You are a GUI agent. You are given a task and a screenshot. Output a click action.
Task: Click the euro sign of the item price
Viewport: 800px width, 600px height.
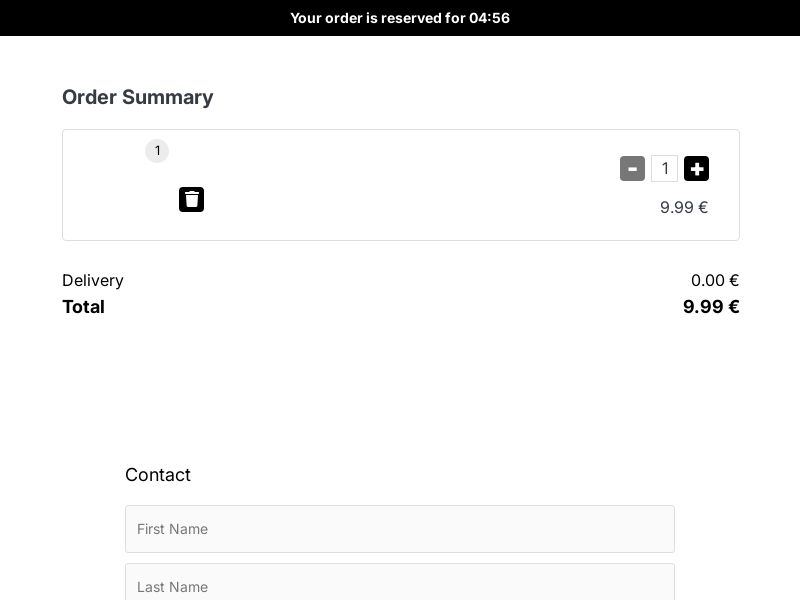[703, 207]
